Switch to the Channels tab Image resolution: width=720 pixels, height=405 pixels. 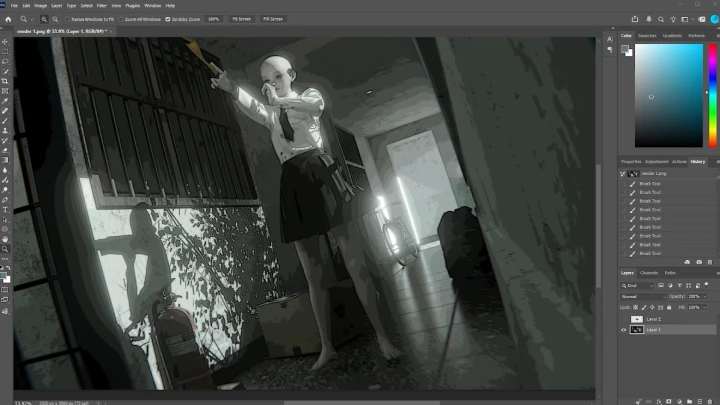(649, 273)
